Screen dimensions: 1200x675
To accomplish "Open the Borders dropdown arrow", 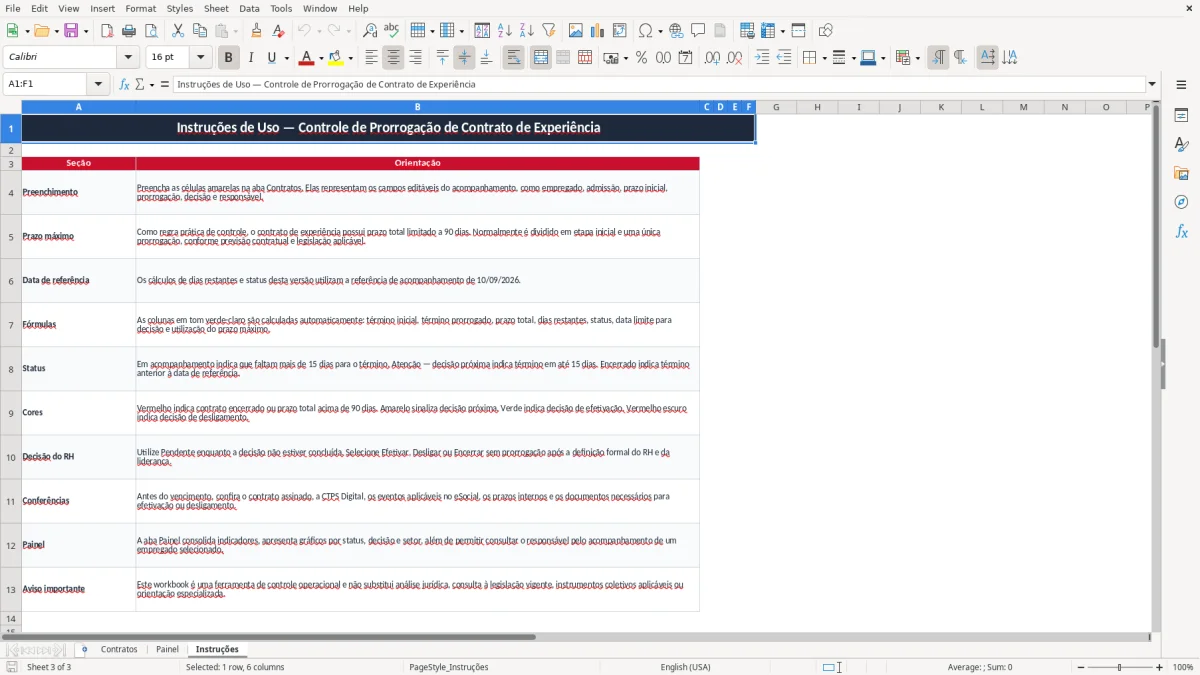I will point(823,58).
